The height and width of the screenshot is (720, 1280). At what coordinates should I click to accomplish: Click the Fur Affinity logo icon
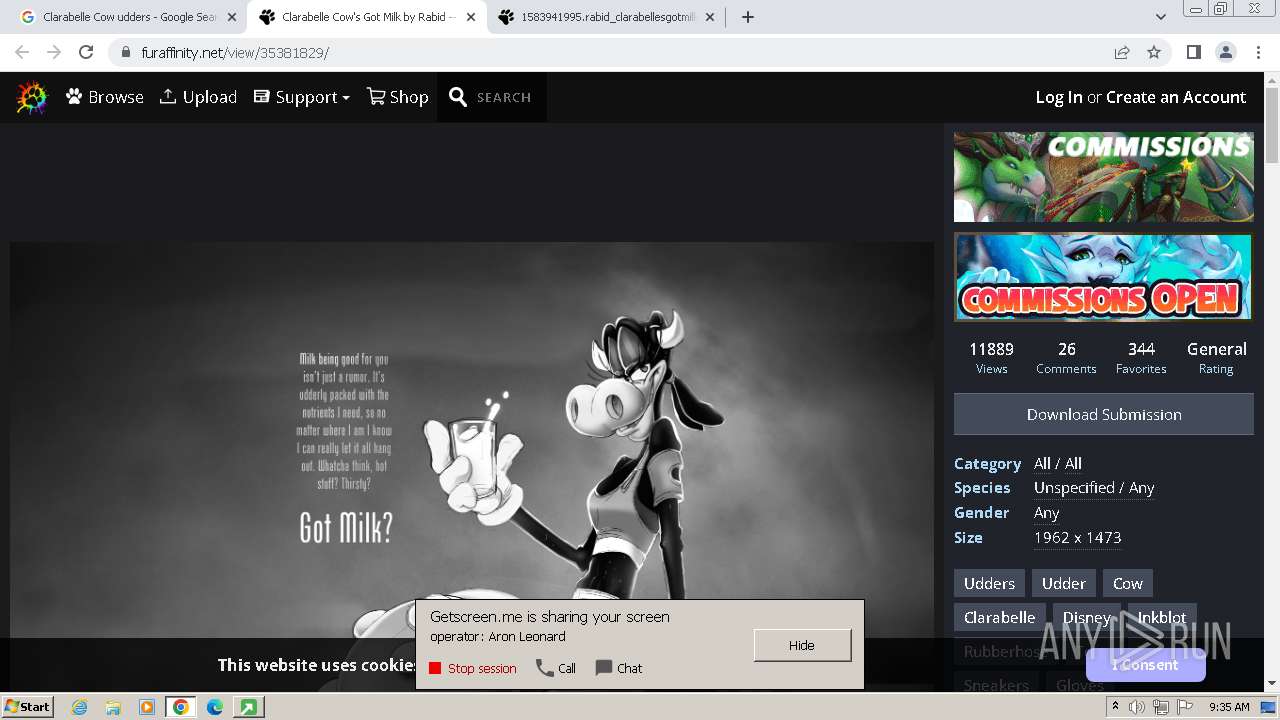coord(32,97)
